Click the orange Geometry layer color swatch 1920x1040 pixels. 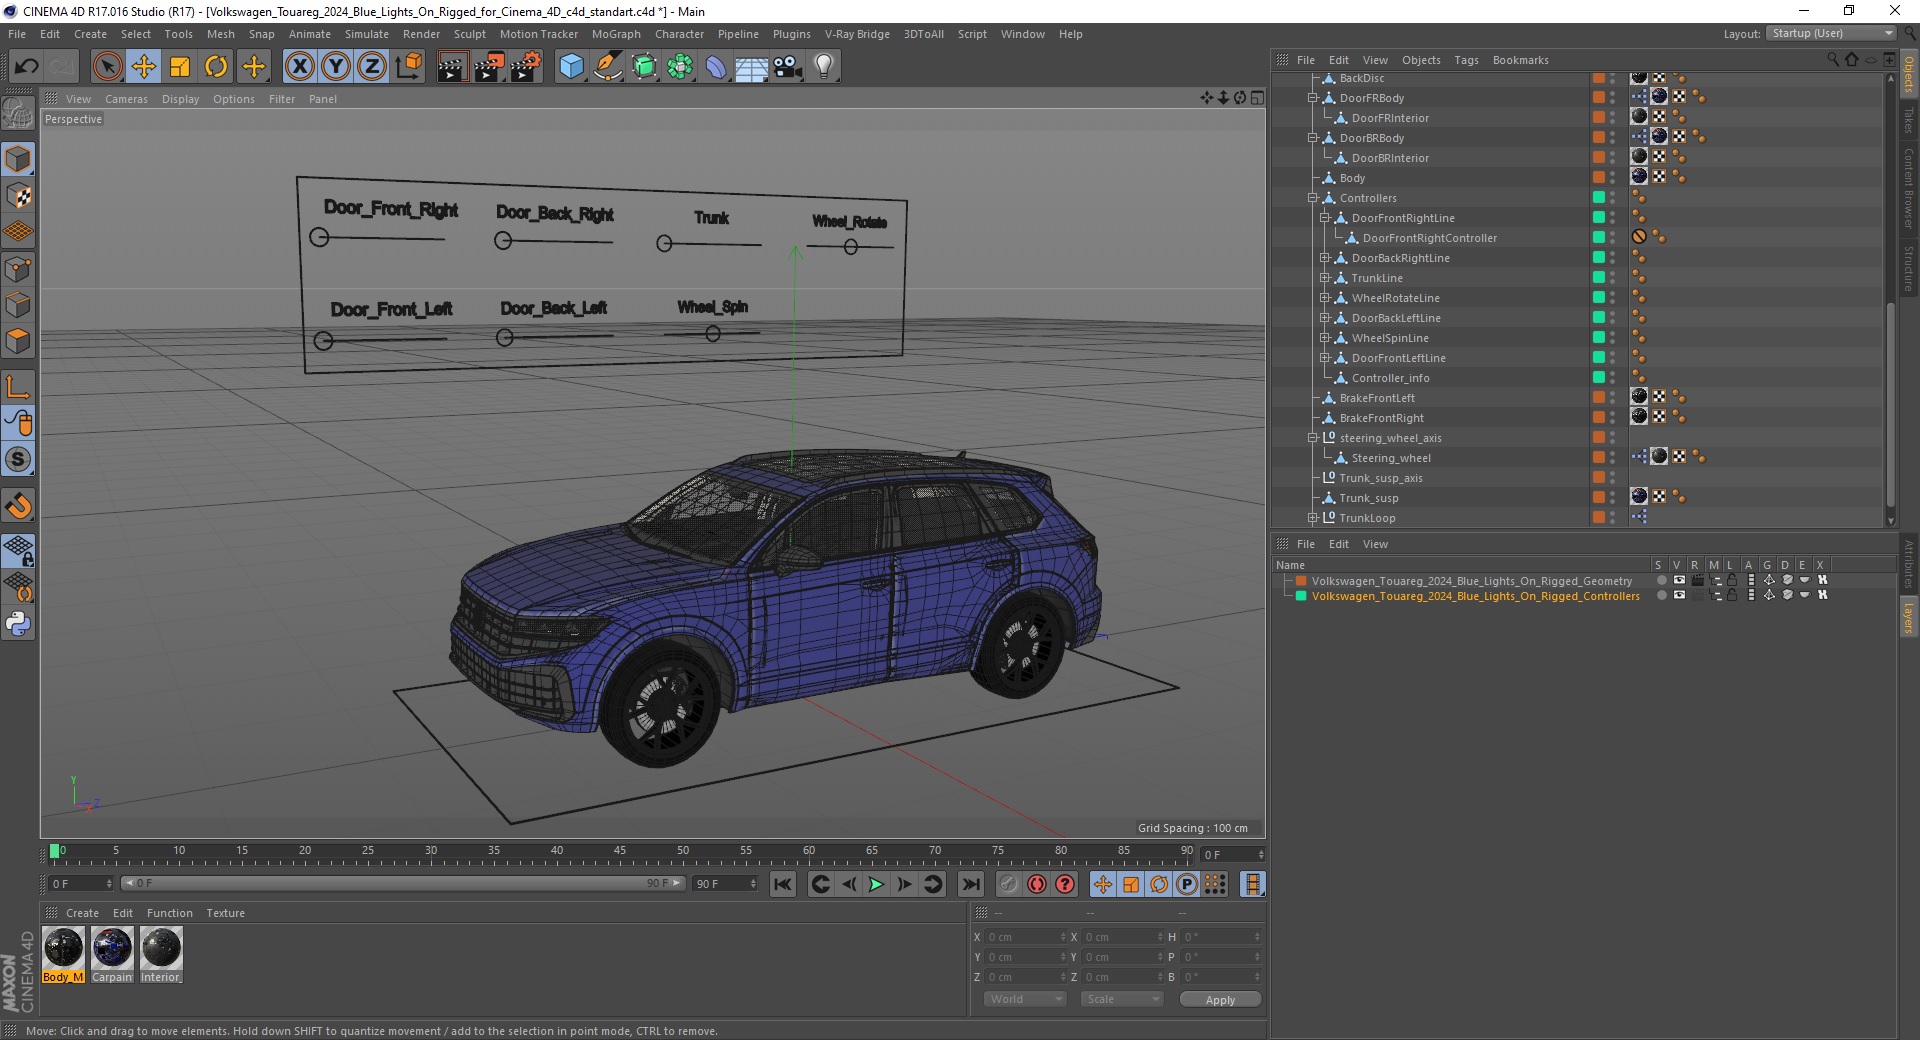(1301, 580)
